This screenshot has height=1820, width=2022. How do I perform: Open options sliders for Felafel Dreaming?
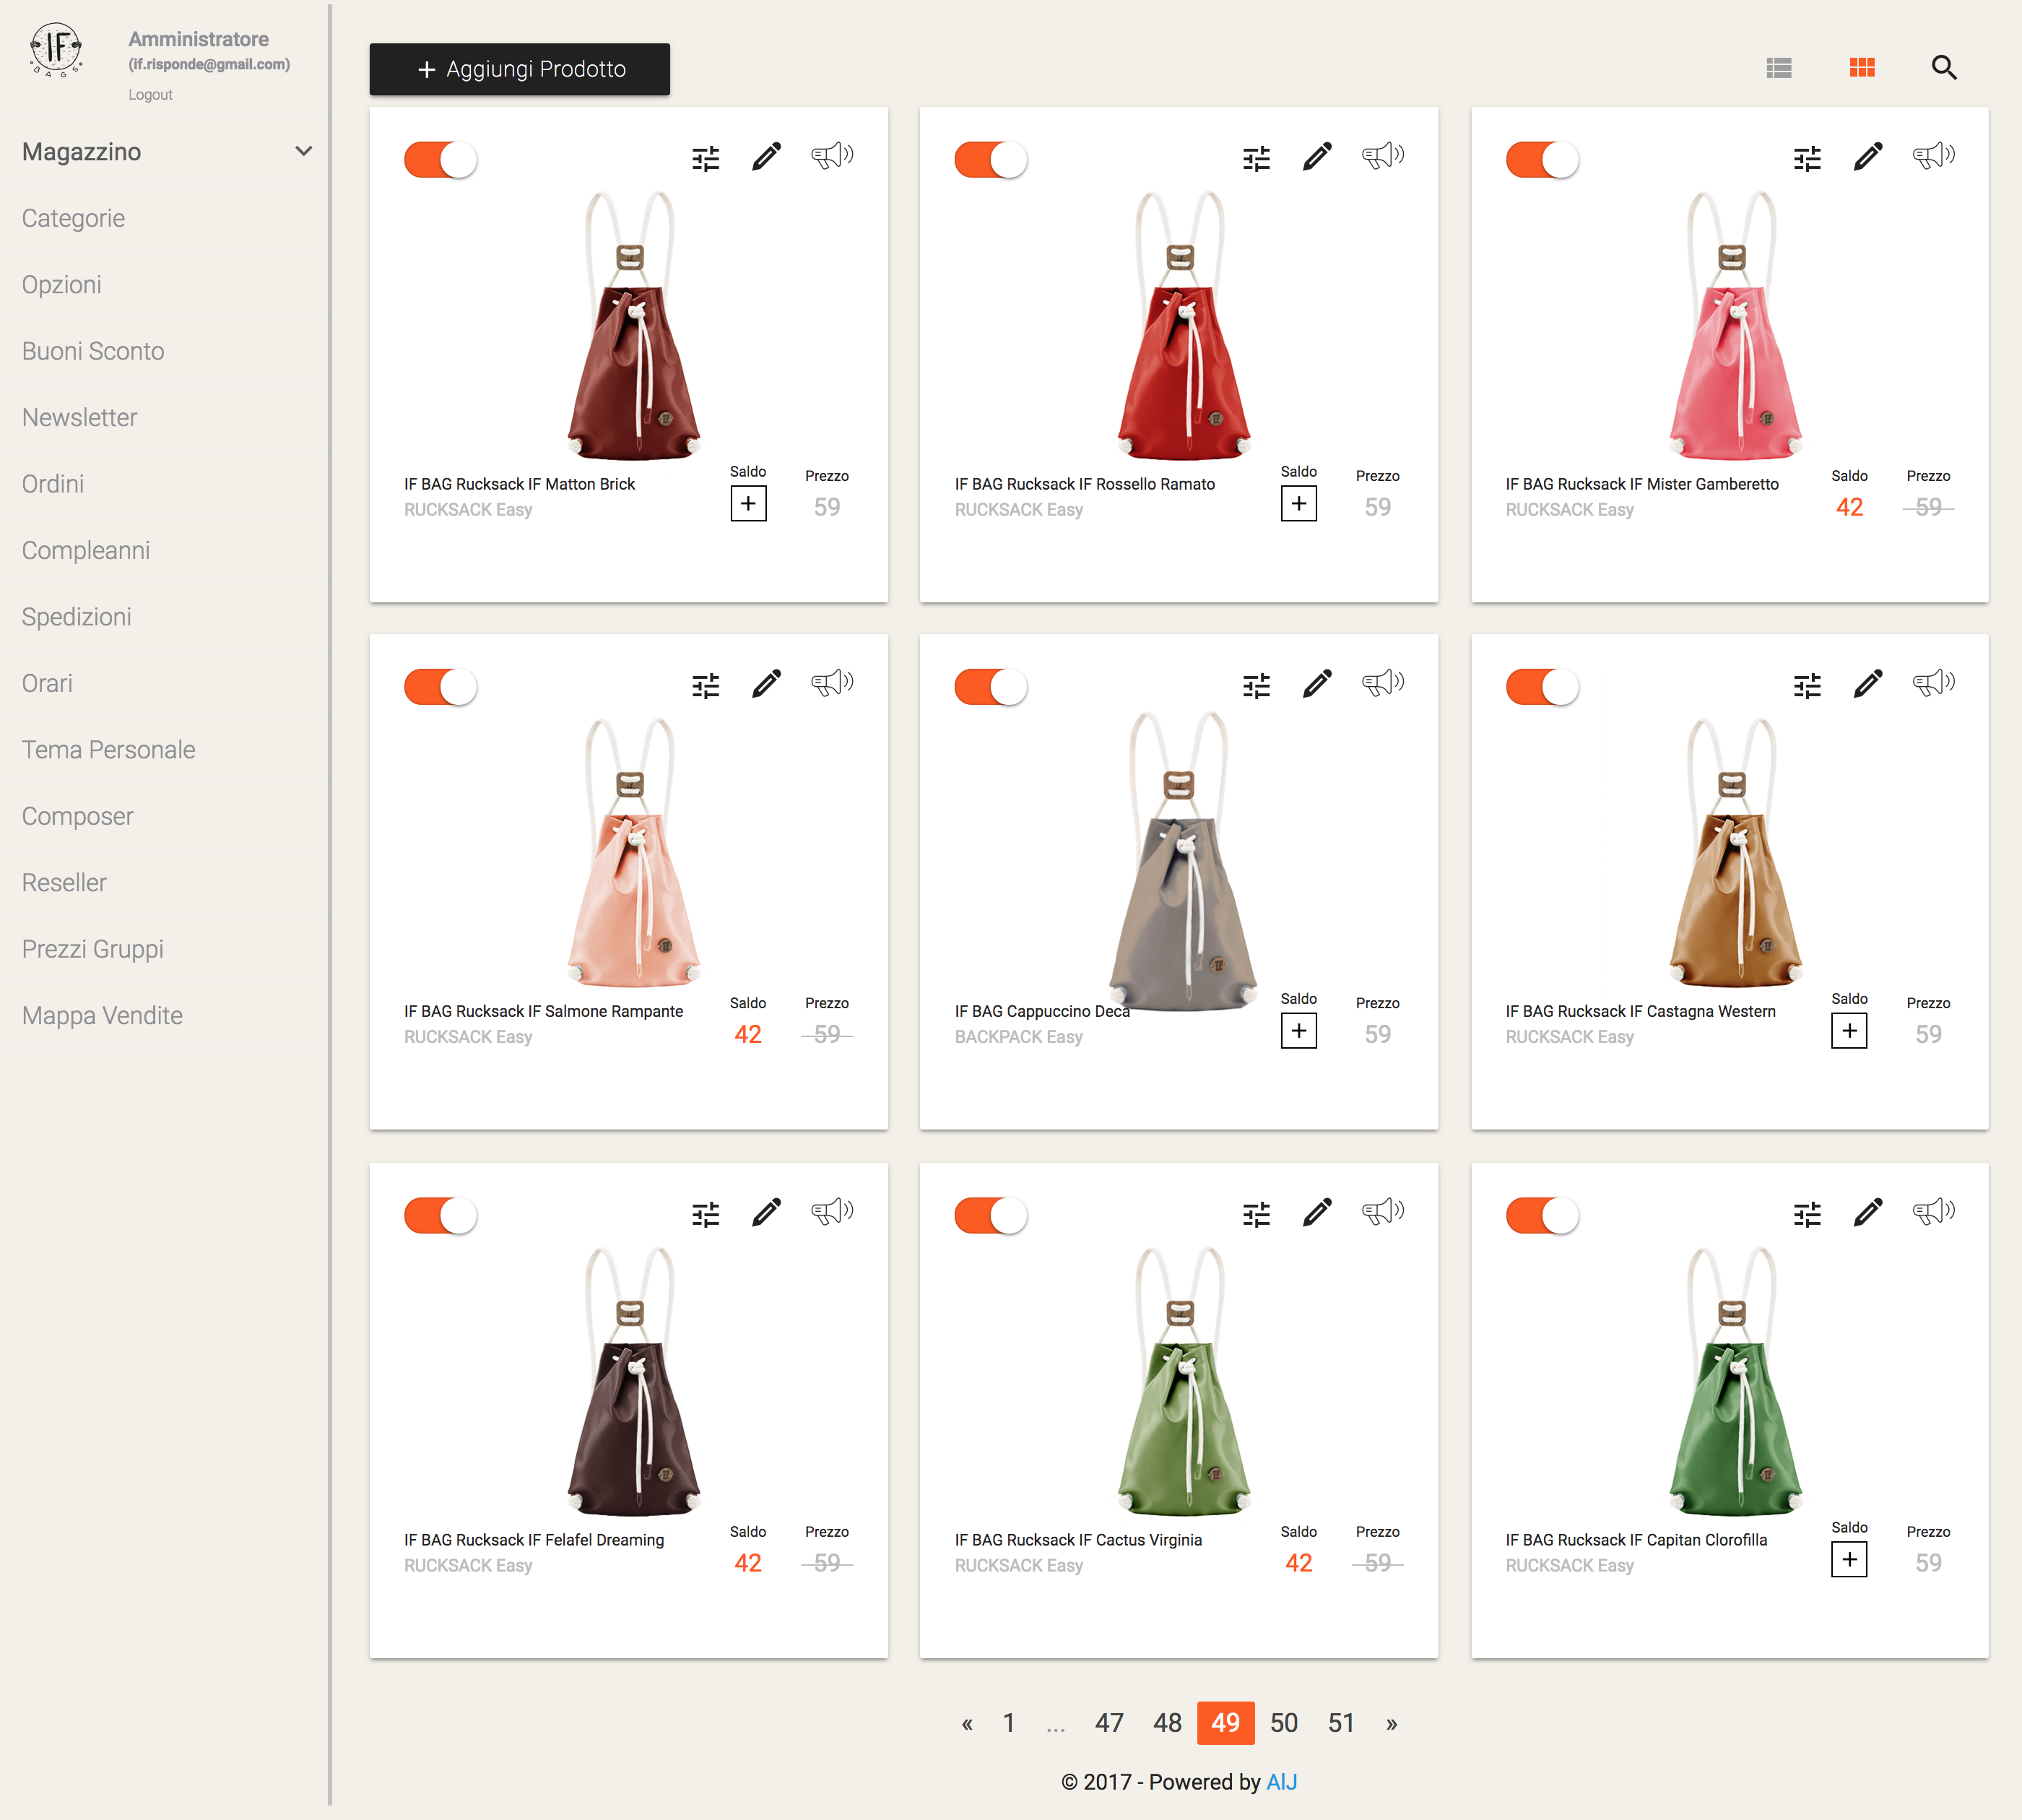(705, 1214)
